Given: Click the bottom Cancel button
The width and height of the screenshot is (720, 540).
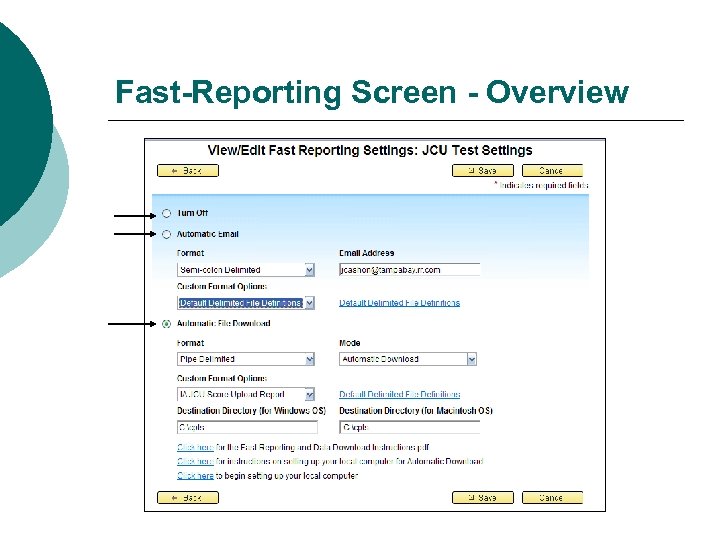Looking at the screenshot, I should (x=552, y=498).
